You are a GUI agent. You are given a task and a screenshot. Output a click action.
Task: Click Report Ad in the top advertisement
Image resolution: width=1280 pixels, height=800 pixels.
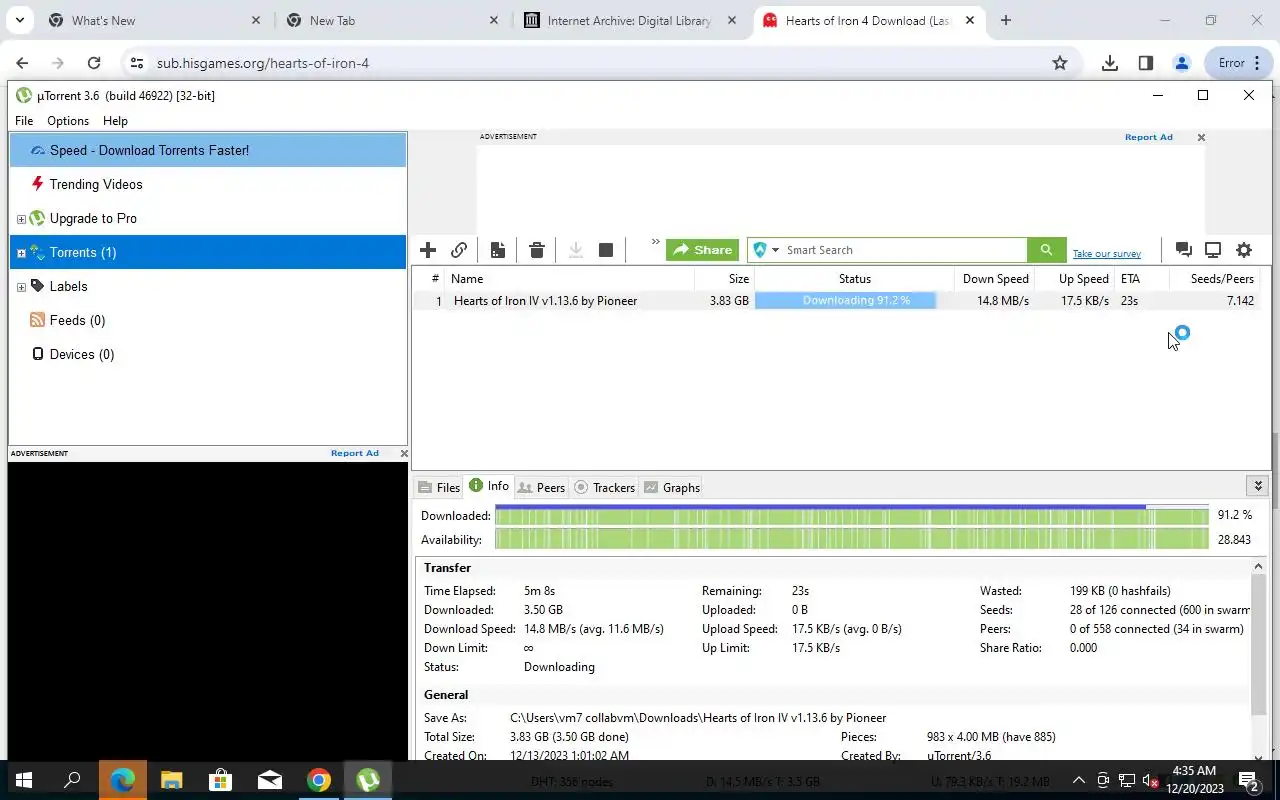point(1148,137)
